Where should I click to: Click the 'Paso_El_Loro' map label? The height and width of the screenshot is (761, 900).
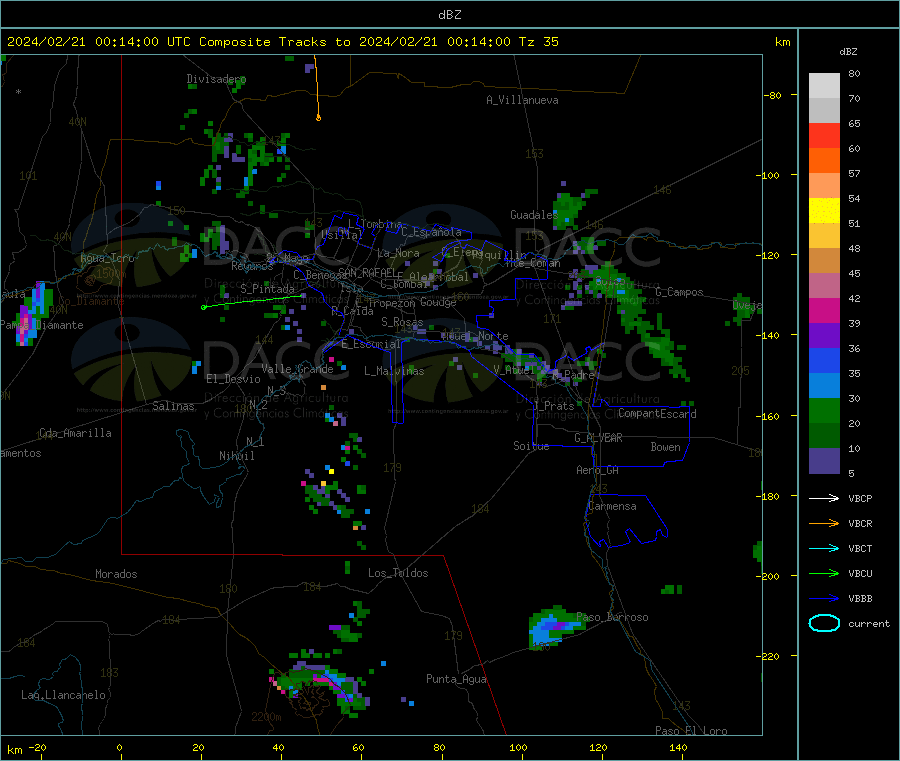pyautogui.click(x=691, y=731)
